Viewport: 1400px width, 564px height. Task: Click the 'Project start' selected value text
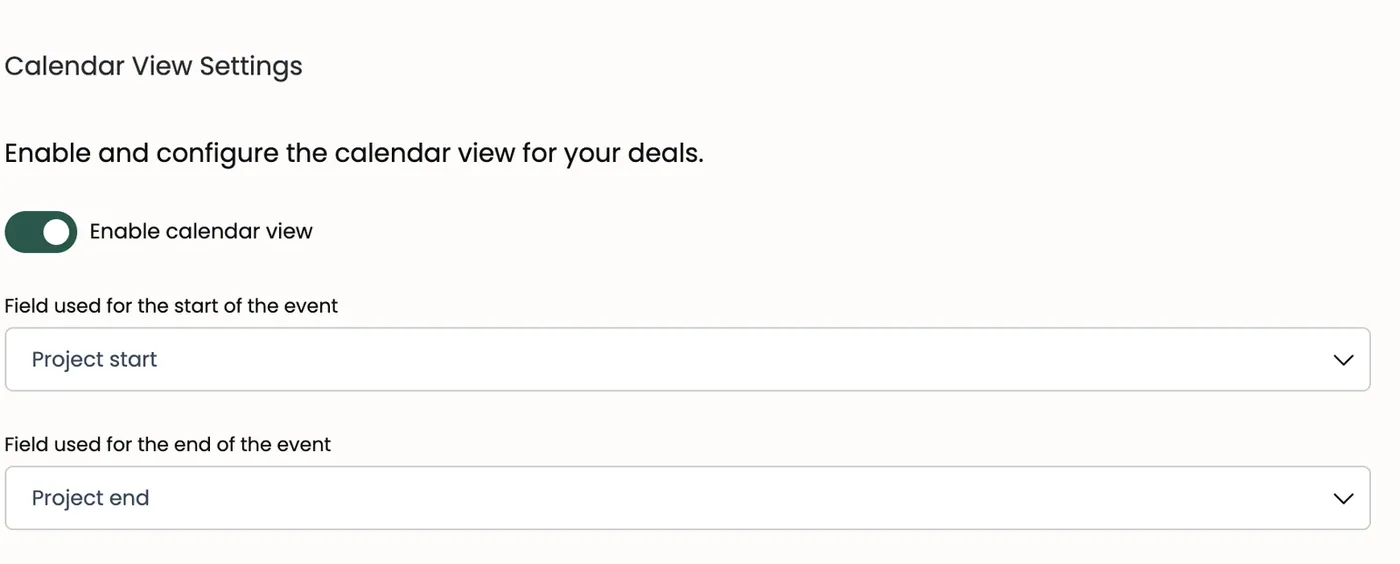pyautogui.click(x=94, y=359)
